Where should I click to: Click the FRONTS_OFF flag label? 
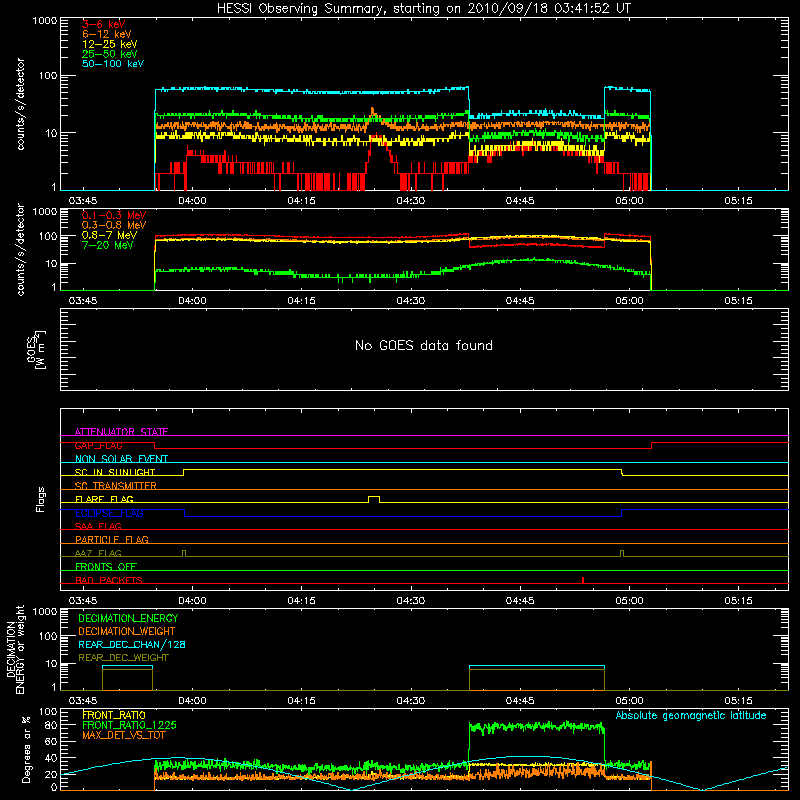click(106, 566)
